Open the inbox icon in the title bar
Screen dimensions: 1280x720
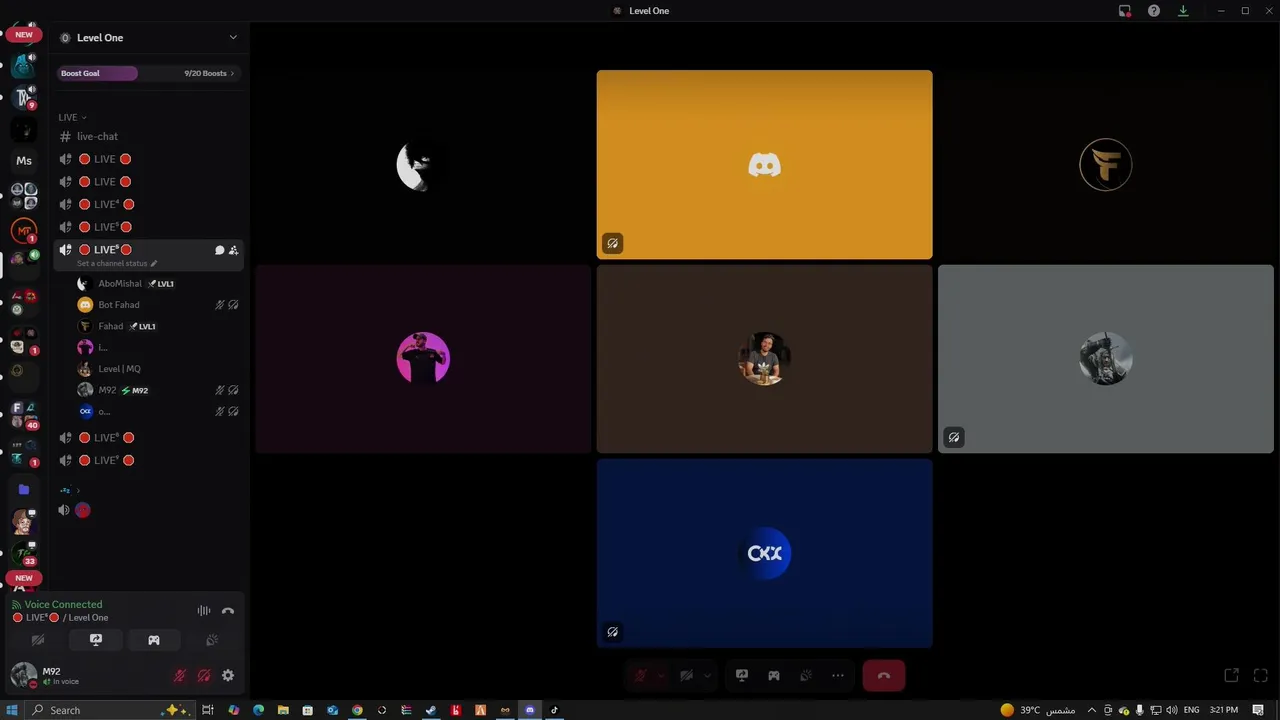[1125, 11]
